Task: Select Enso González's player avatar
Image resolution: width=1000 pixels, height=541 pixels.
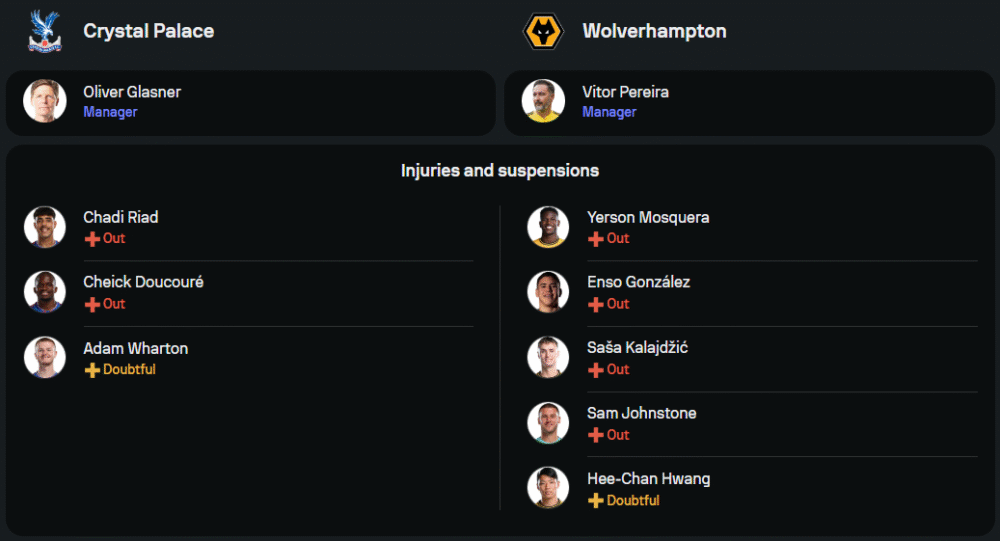Action: pos(548,292)
